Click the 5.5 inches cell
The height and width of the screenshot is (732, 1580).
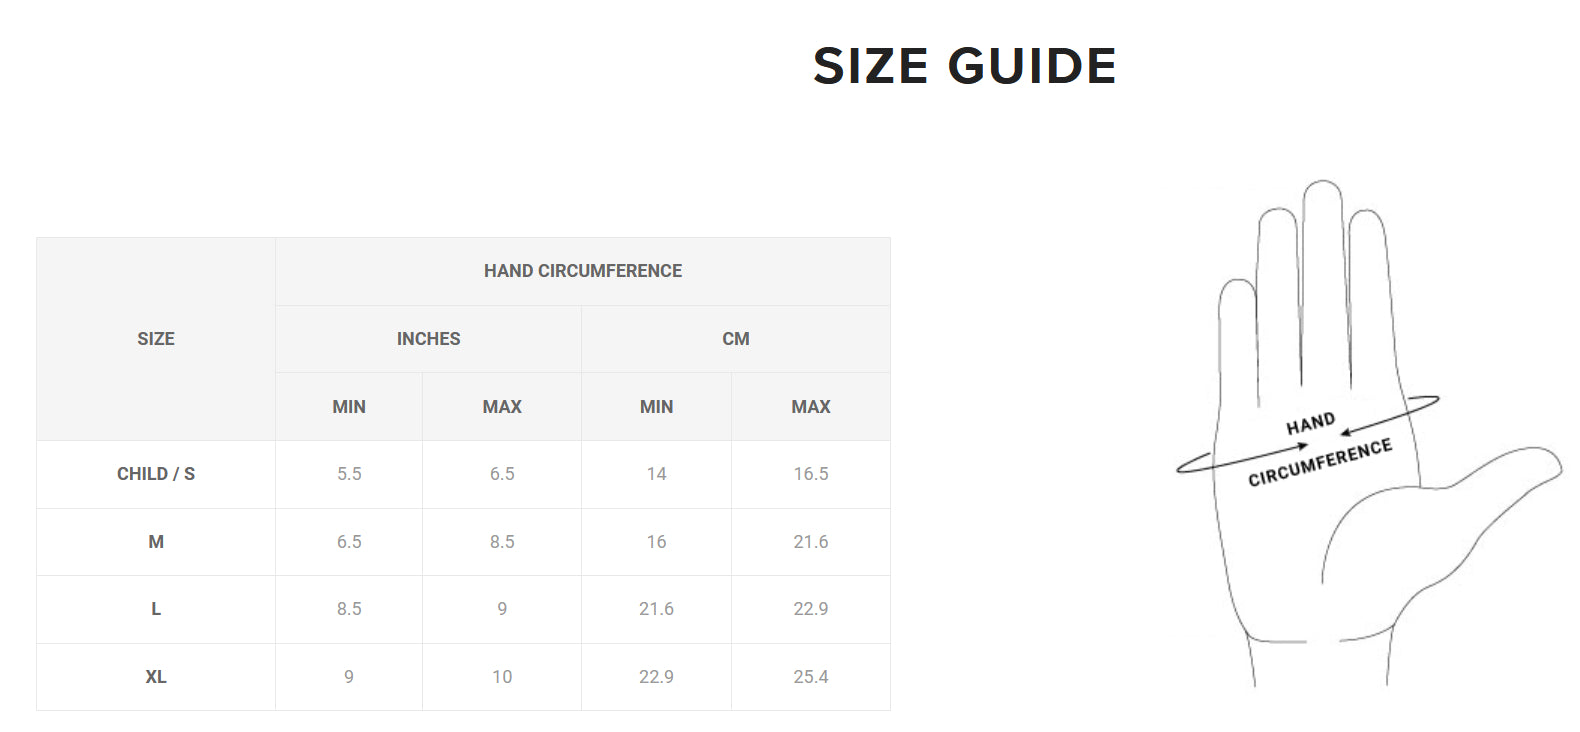click(349, 474)
